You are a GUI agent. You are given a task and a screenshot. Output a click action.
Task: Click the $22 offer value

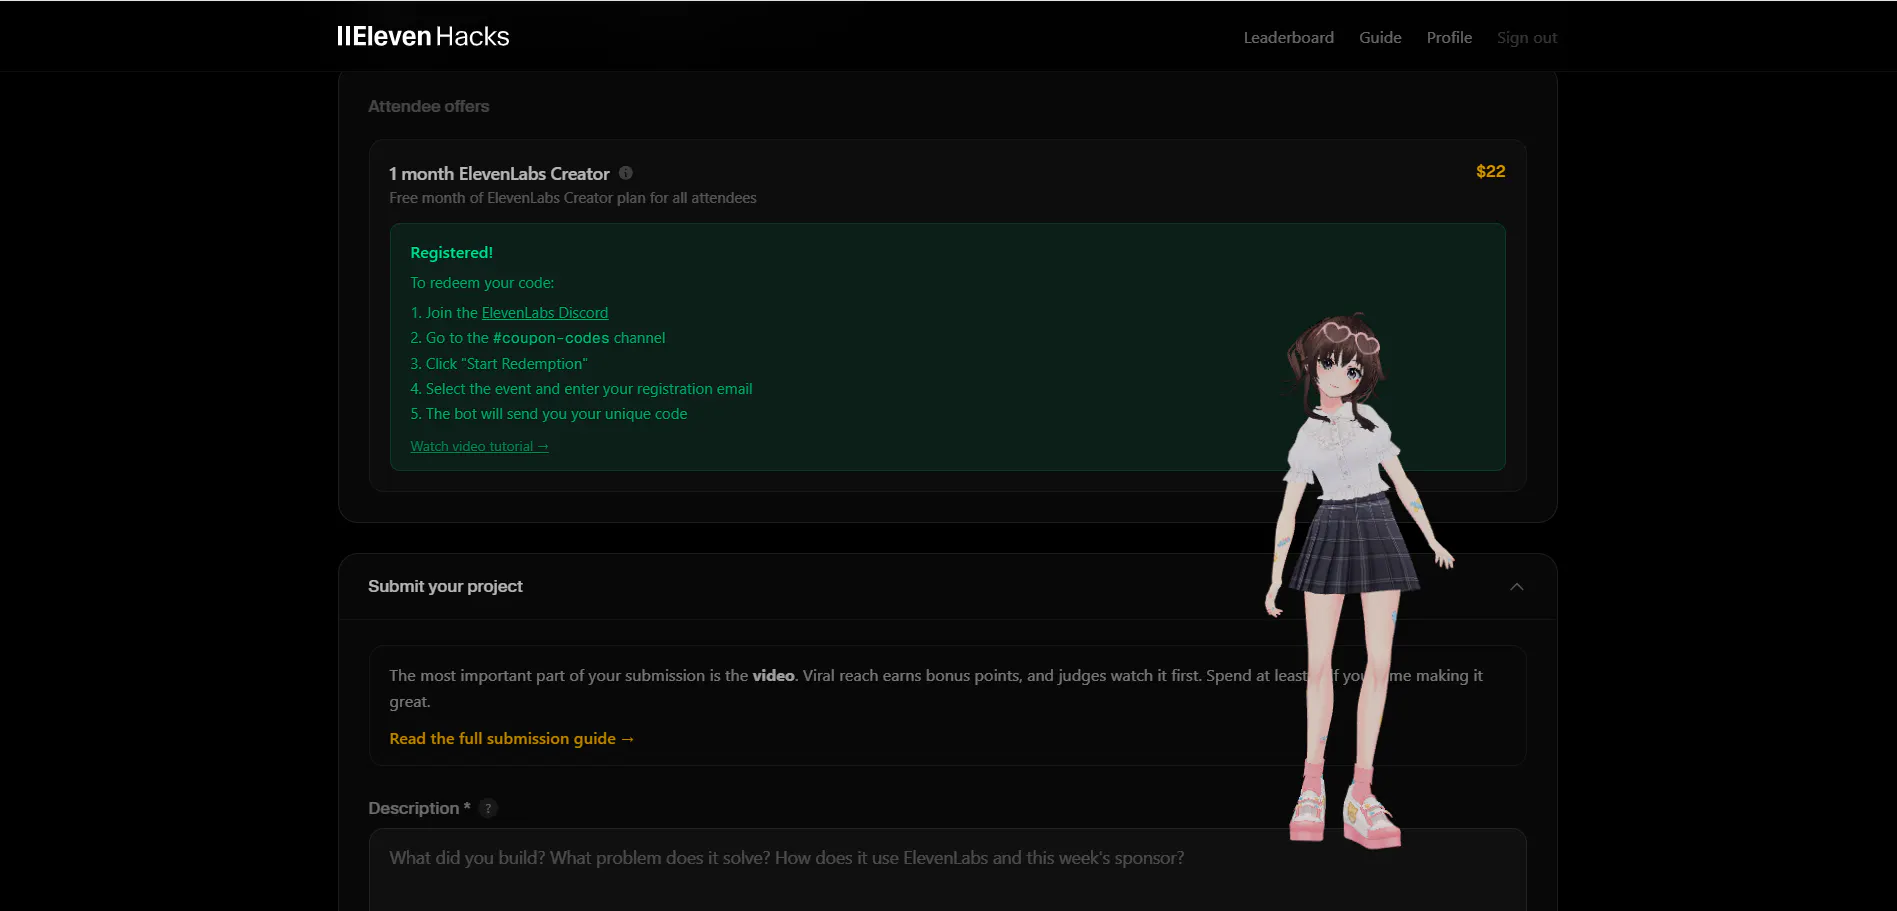1490,172
